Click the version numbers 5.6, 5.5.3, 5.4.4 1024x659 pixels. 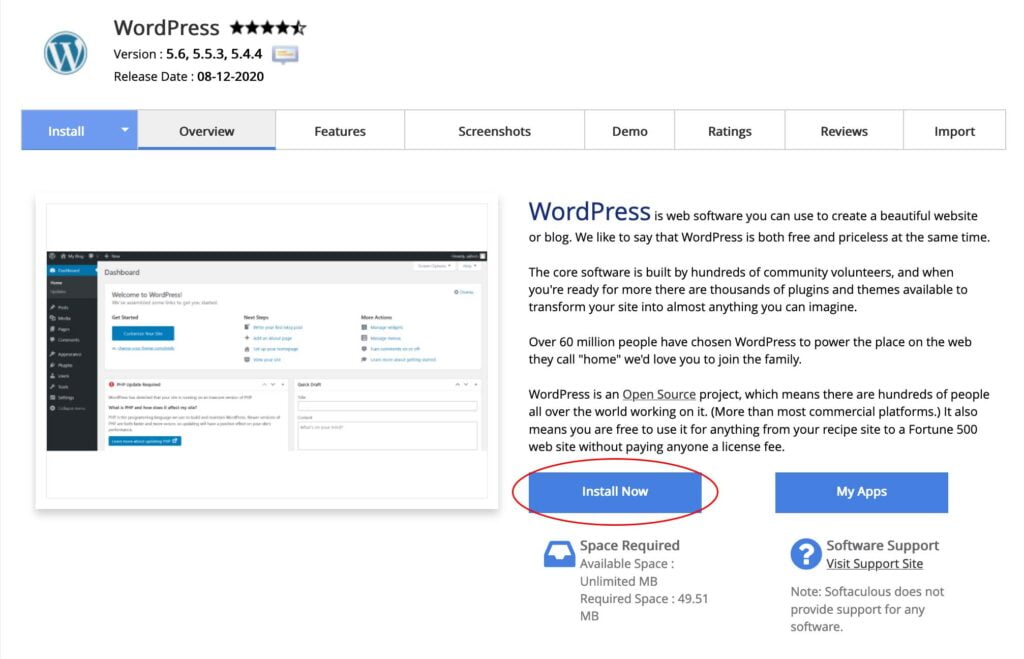(214, 54)
